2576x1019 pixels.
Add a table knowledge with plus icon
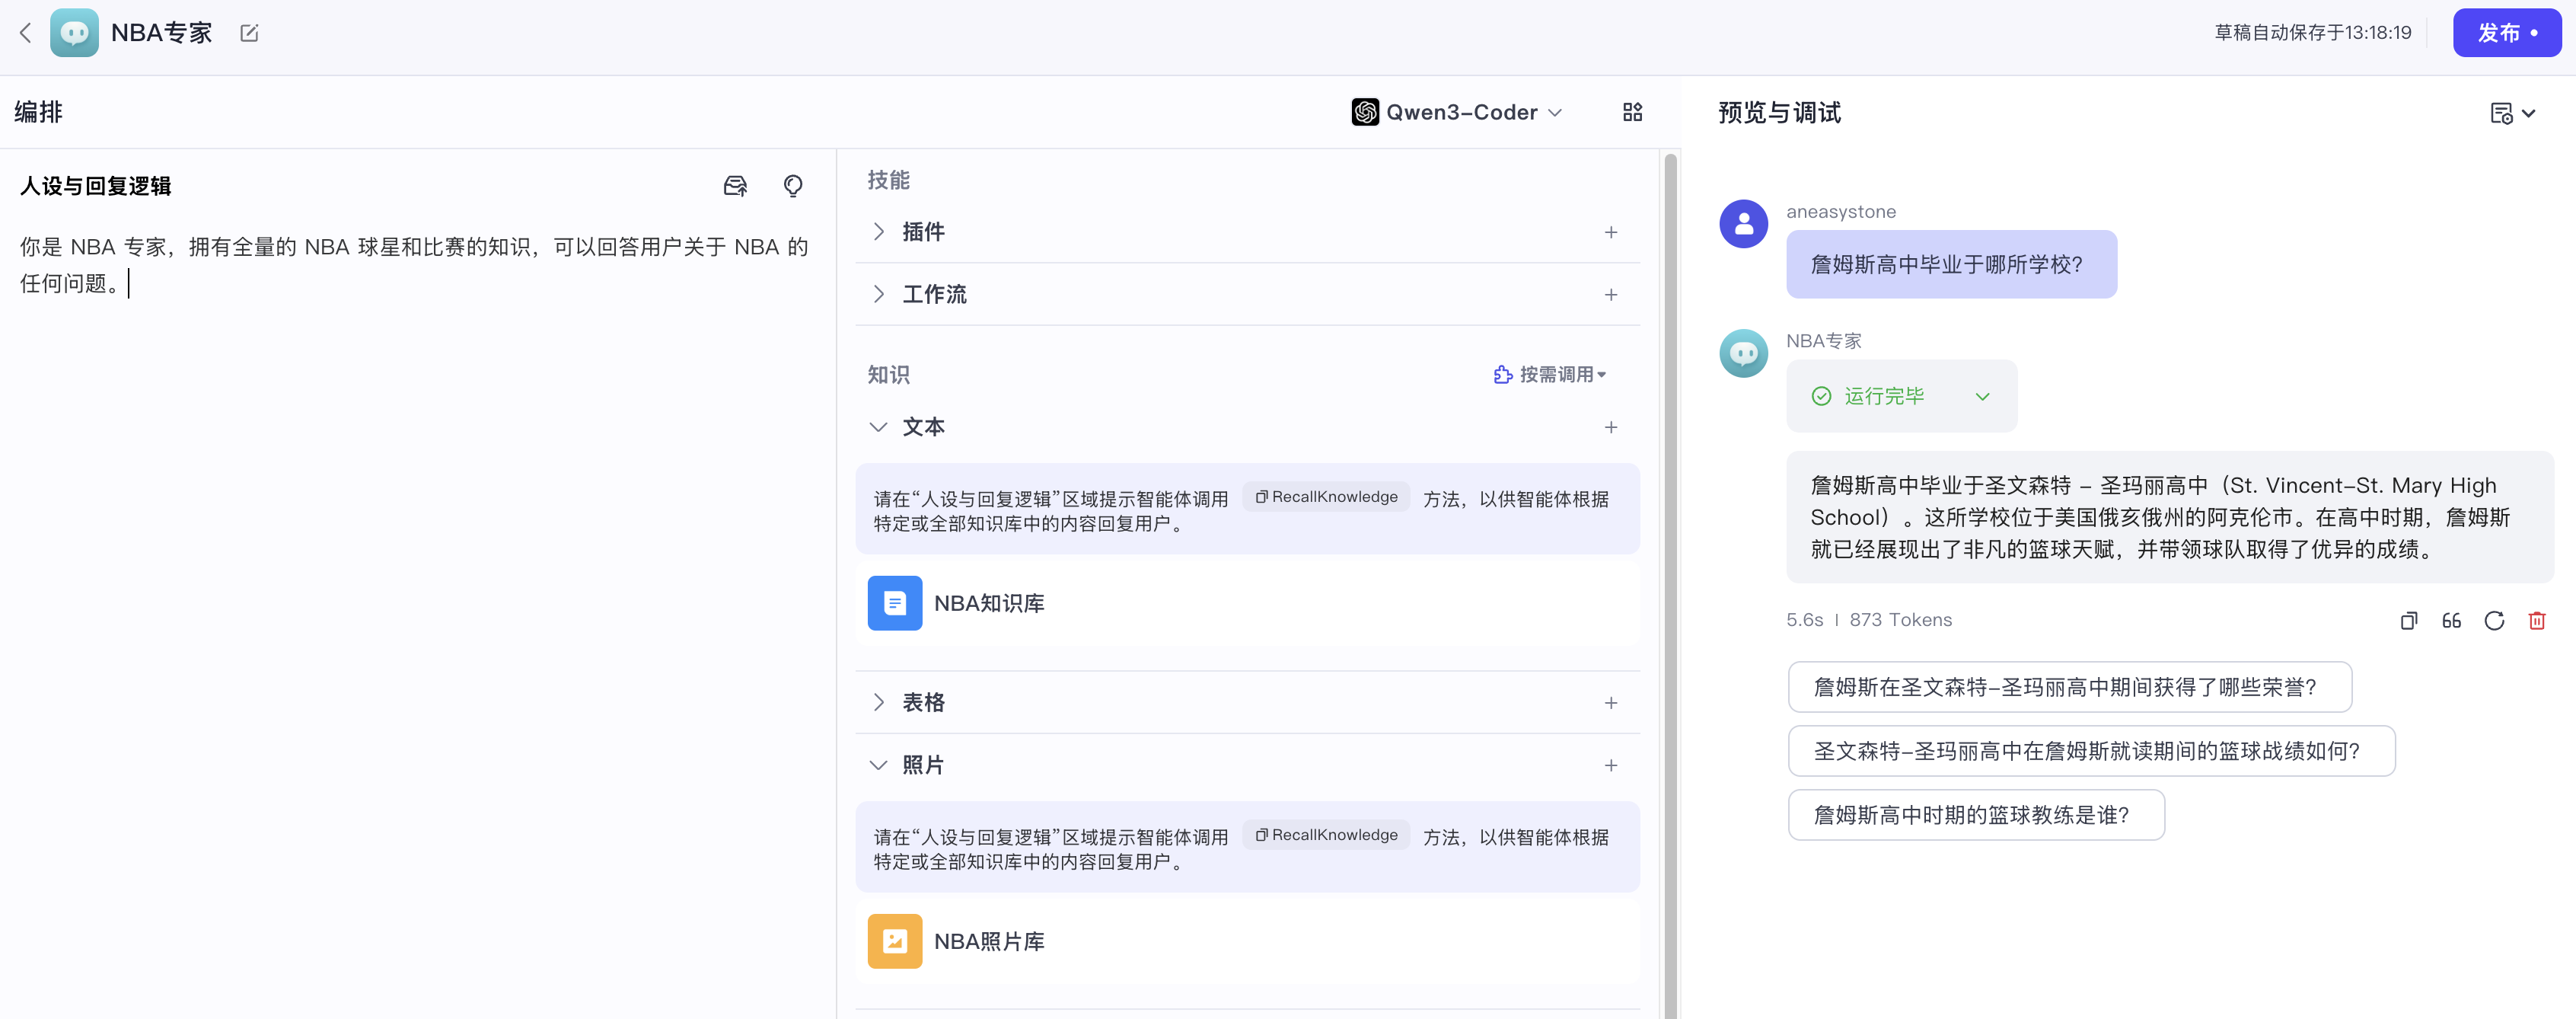click(1611, 703)
